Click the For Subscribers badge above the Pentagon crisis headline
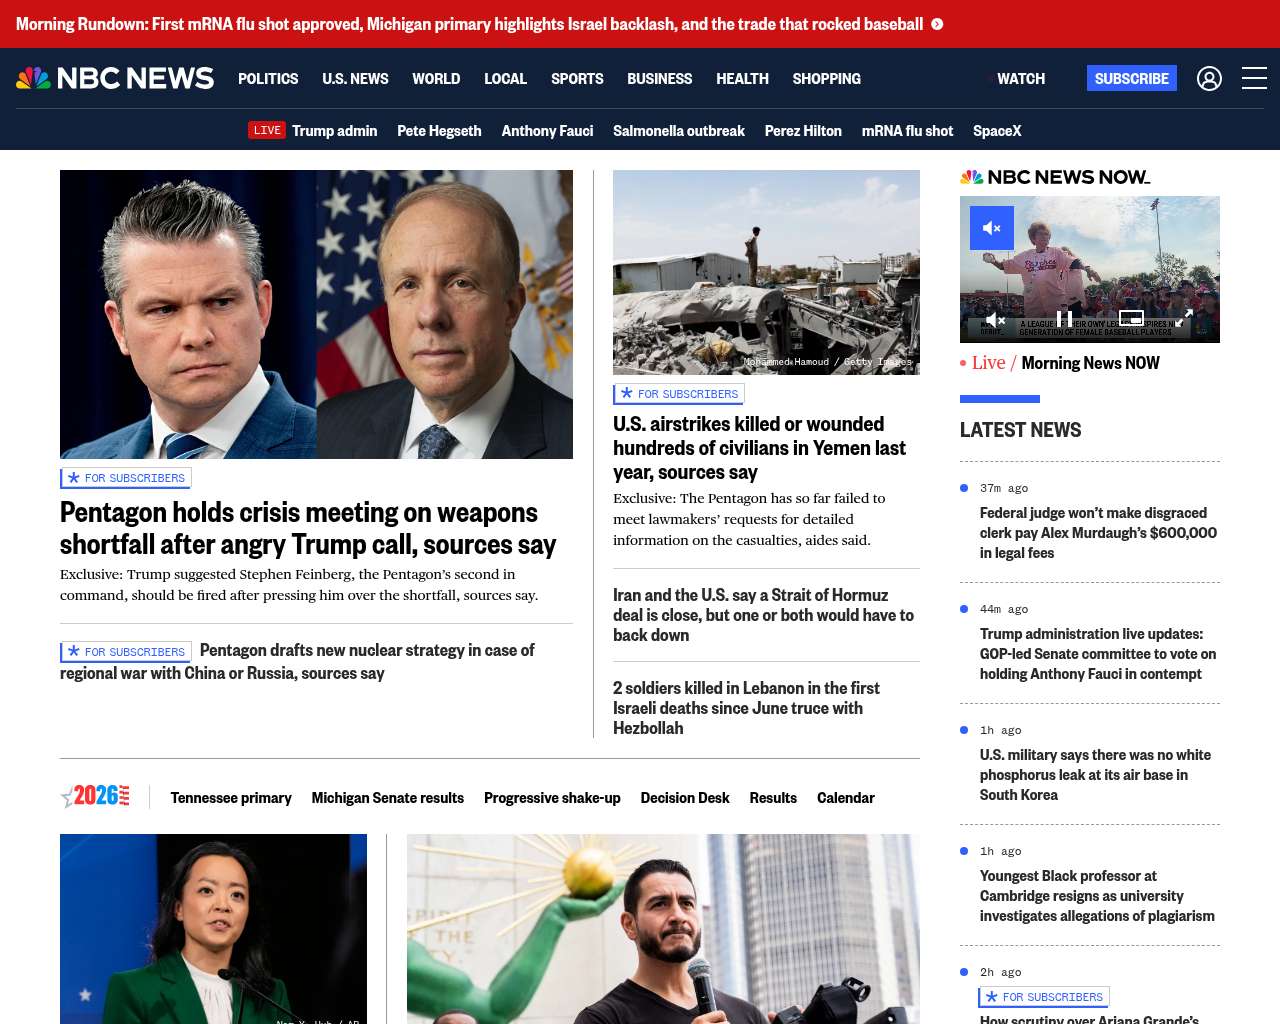The height and width of the screenshot is (1024, 1280). (126, 478)
